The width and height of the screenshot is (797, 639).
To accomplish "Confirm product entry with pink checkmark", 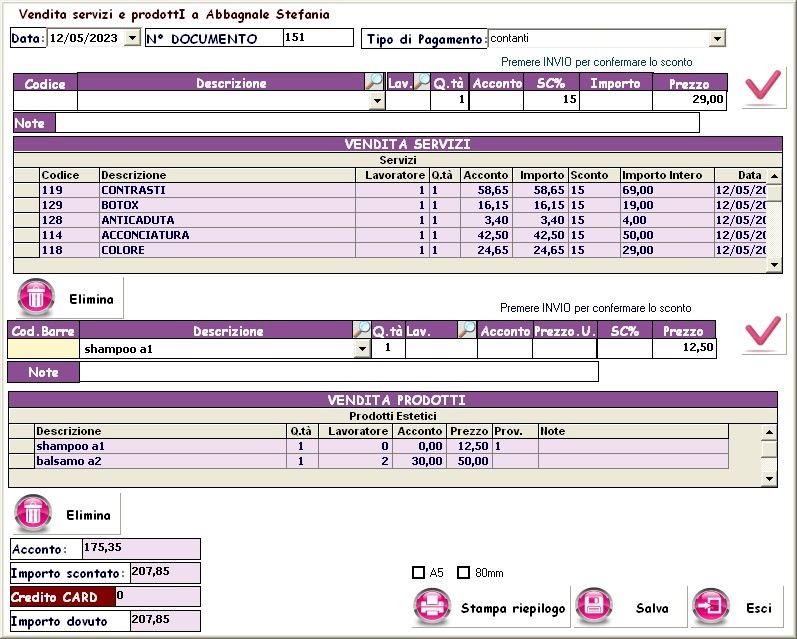I will [763, 333].
